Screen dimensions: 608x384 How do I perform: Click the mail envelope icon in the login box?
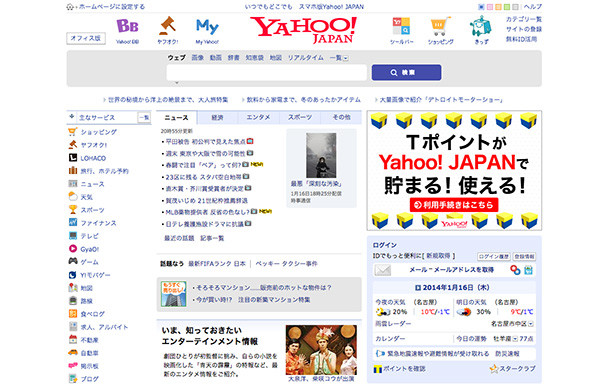[x=383, y=270]
